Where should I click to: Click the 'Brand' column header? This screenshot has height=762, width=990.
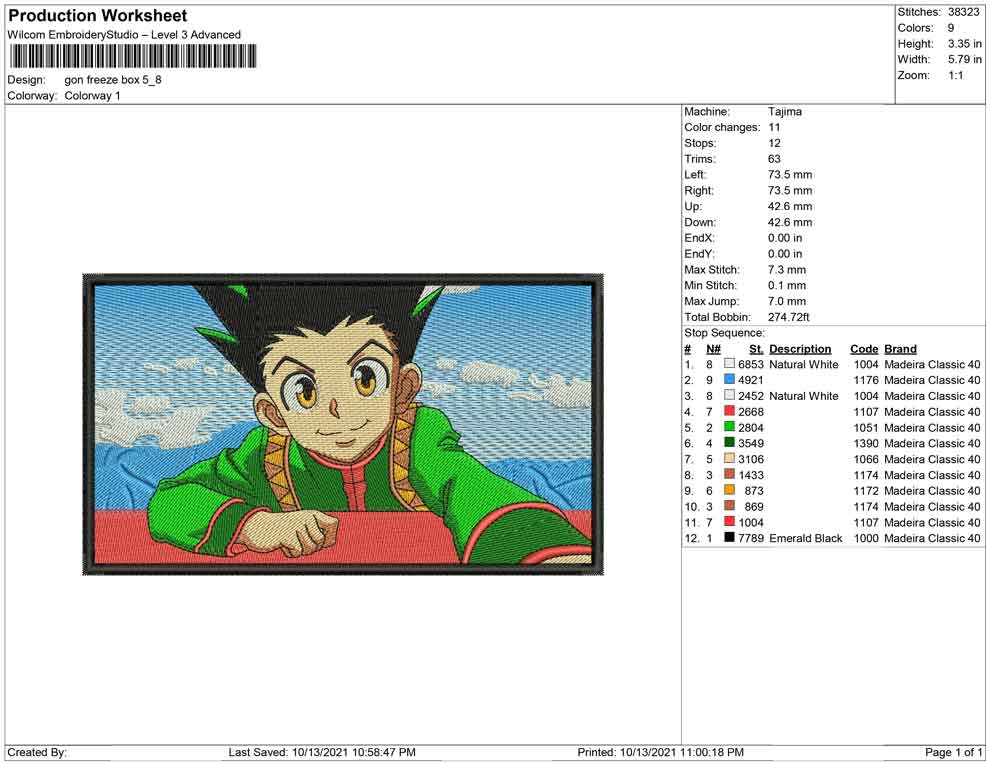point(900,348)
